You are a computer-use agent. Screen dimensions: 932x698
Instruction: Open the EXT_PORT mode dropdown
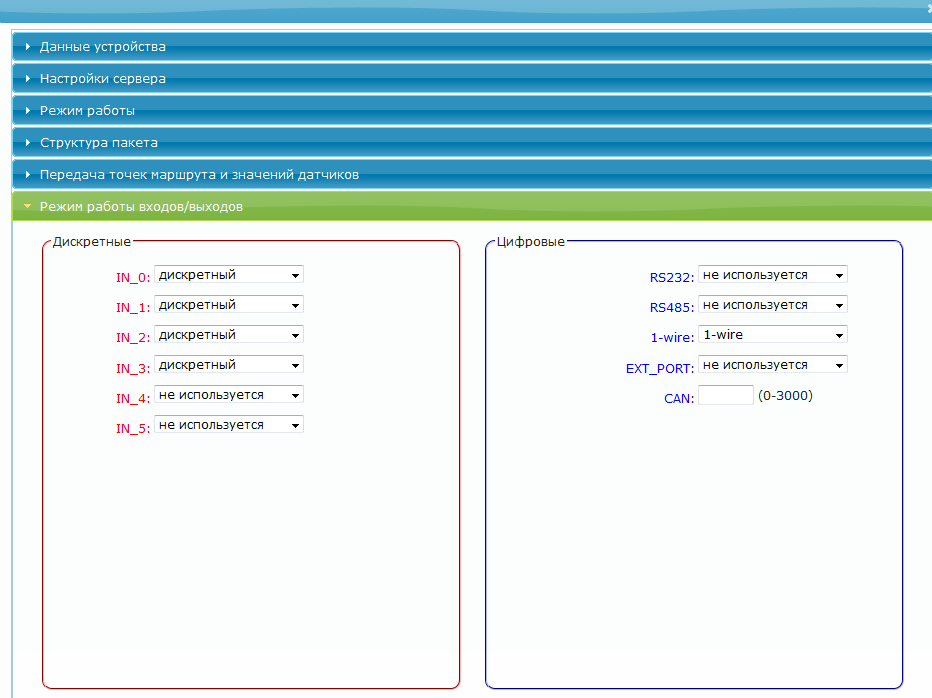pyautogui.click(x=773, y=365)
